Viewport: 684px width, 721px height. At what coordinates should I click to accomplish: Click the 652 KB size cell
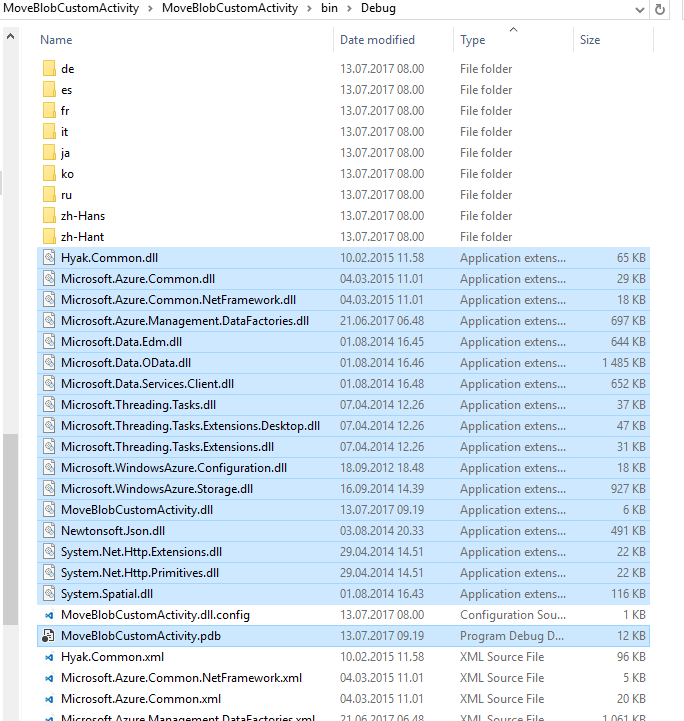point(628,384)
